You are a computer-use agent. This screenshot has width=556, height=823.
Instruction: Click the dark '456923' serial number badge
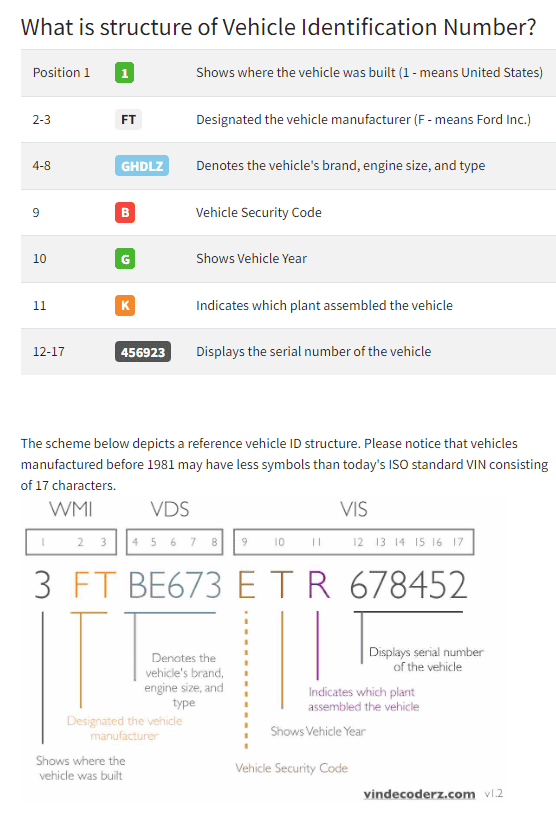pos(143,352)
